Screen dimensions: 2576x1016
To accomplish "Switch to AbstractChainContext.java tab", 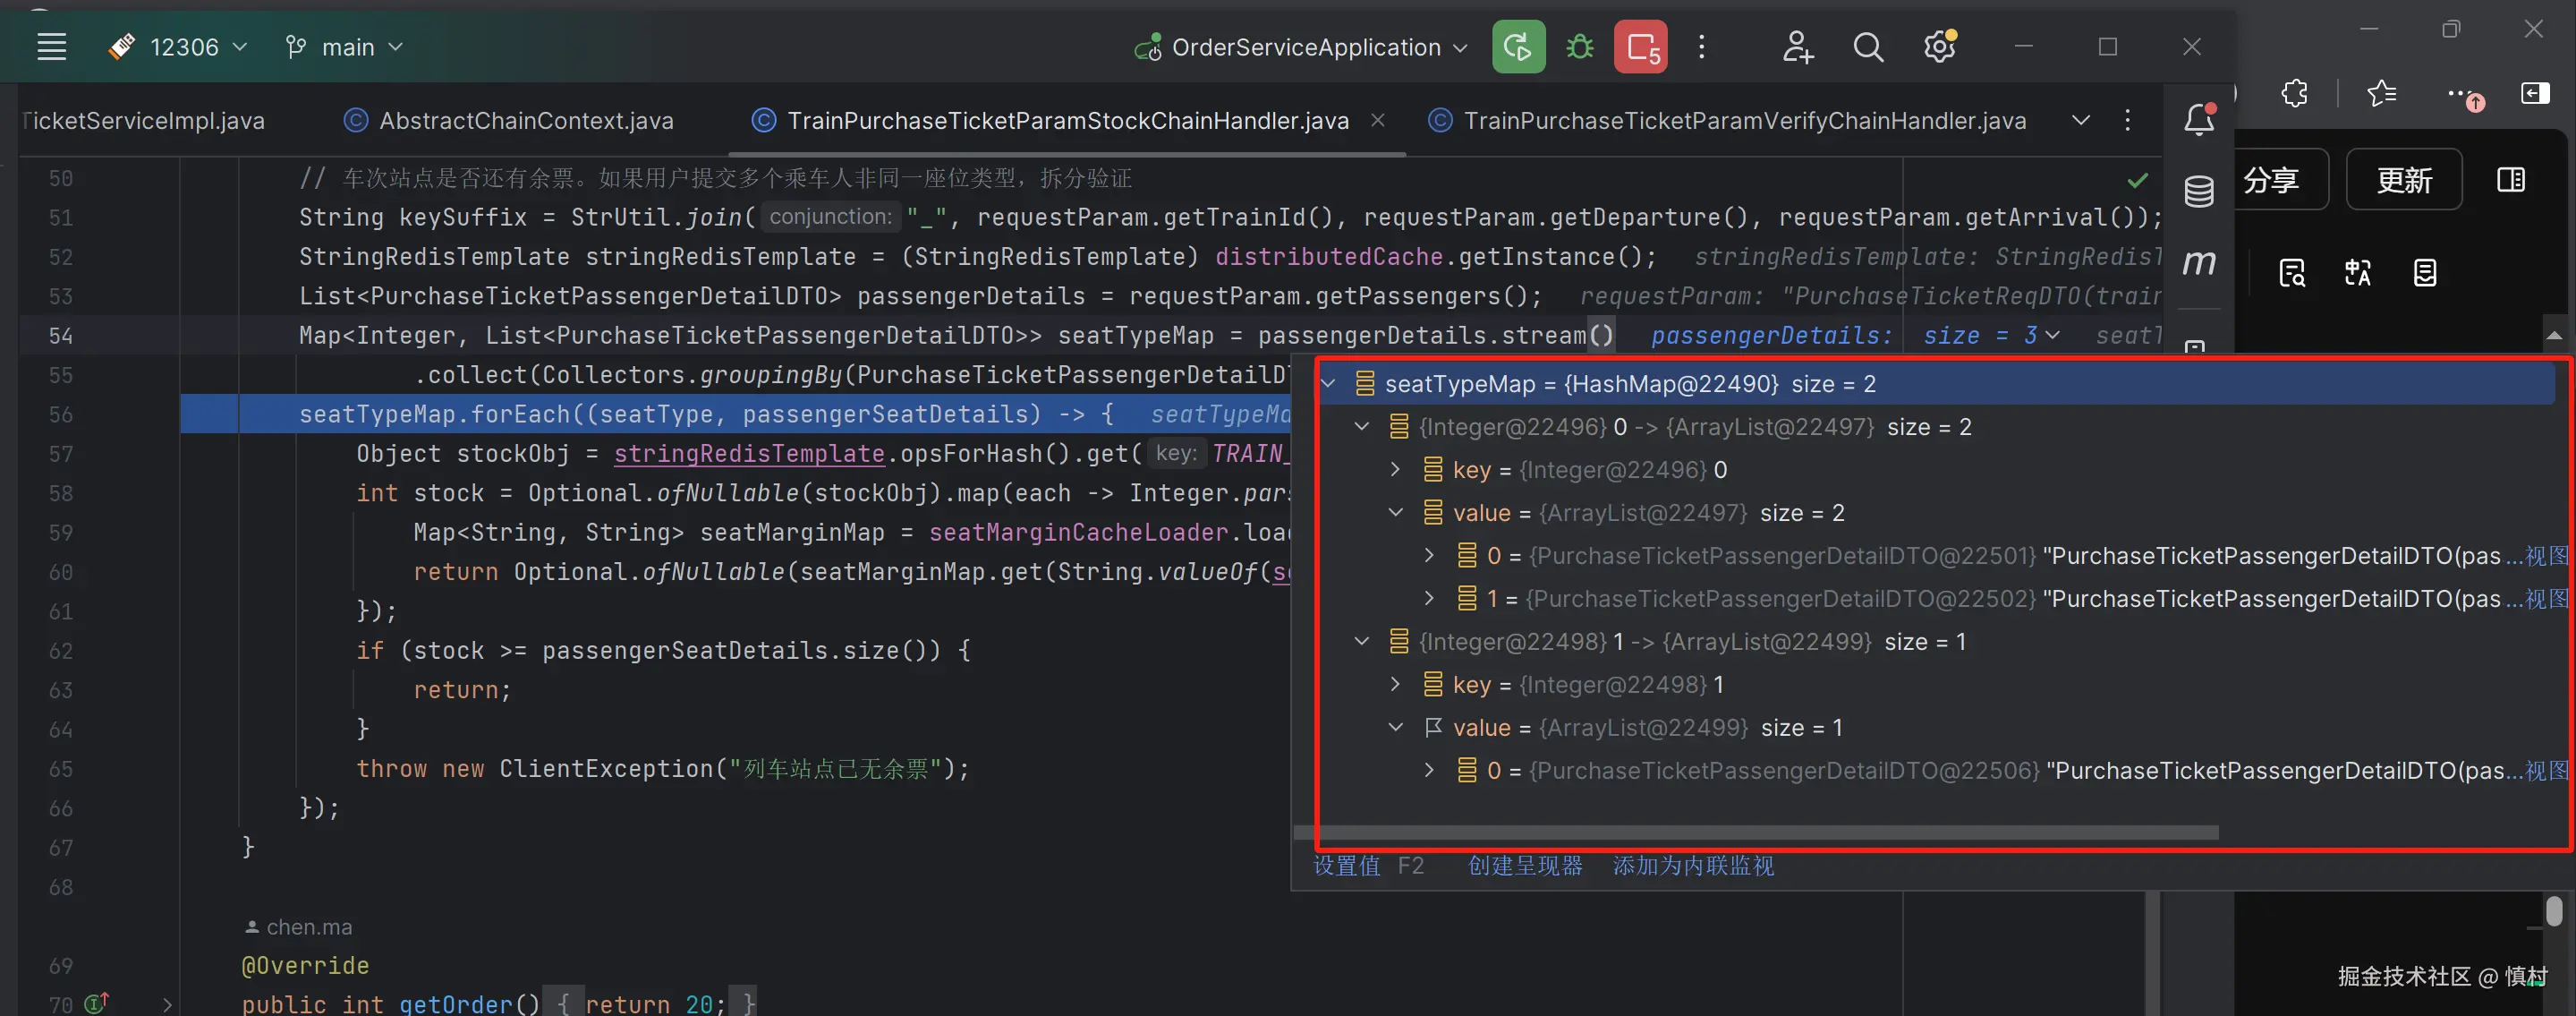I will click(525, 121).
